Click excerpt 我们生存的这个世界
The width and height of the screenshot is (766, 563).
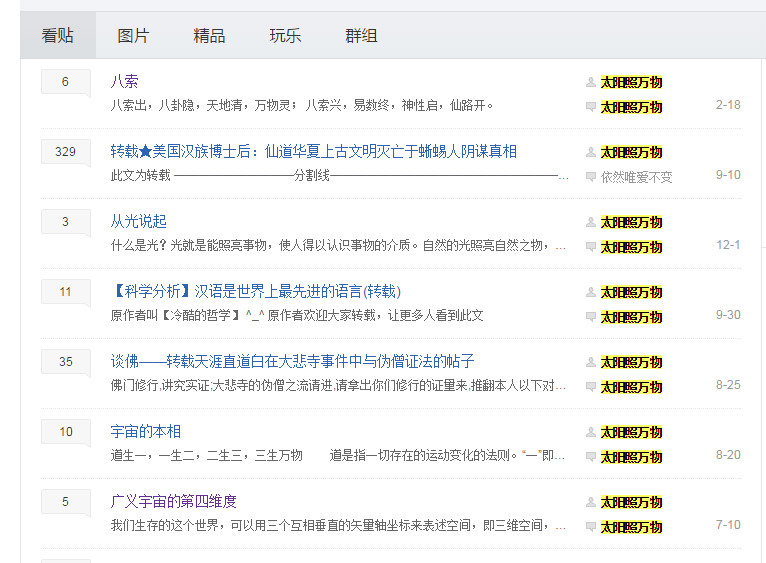(x=339, y=525)
